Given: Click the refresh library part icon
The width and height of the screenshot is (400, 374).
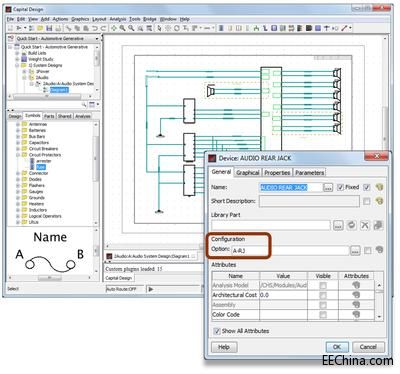Looking at the screenshot, I should coord(351,225).
